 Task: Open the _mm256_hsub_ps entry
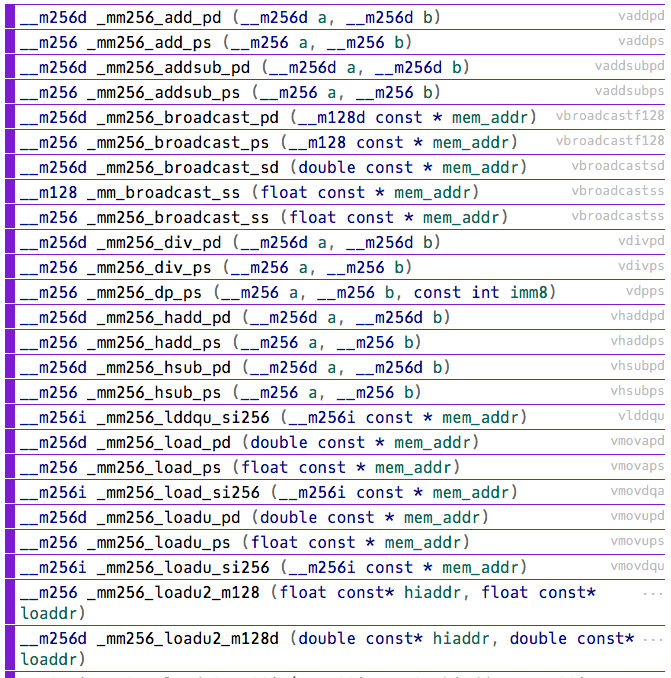pyautogui.click(x=335, y=393)
